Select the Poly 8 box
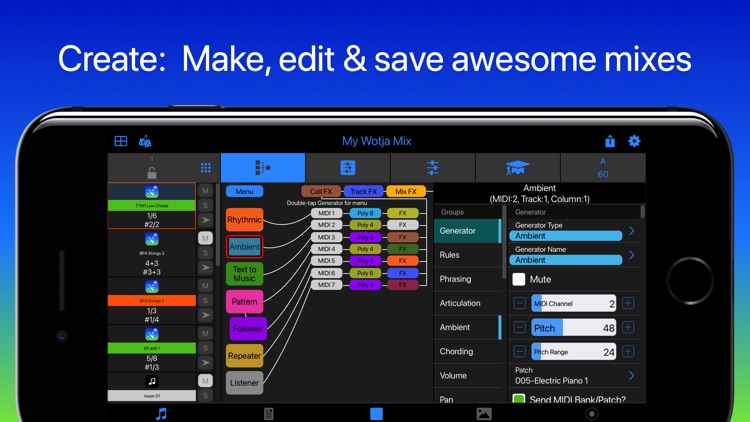Image resolution: width=750 pixels, height=422 pixels. coord(365,213)
